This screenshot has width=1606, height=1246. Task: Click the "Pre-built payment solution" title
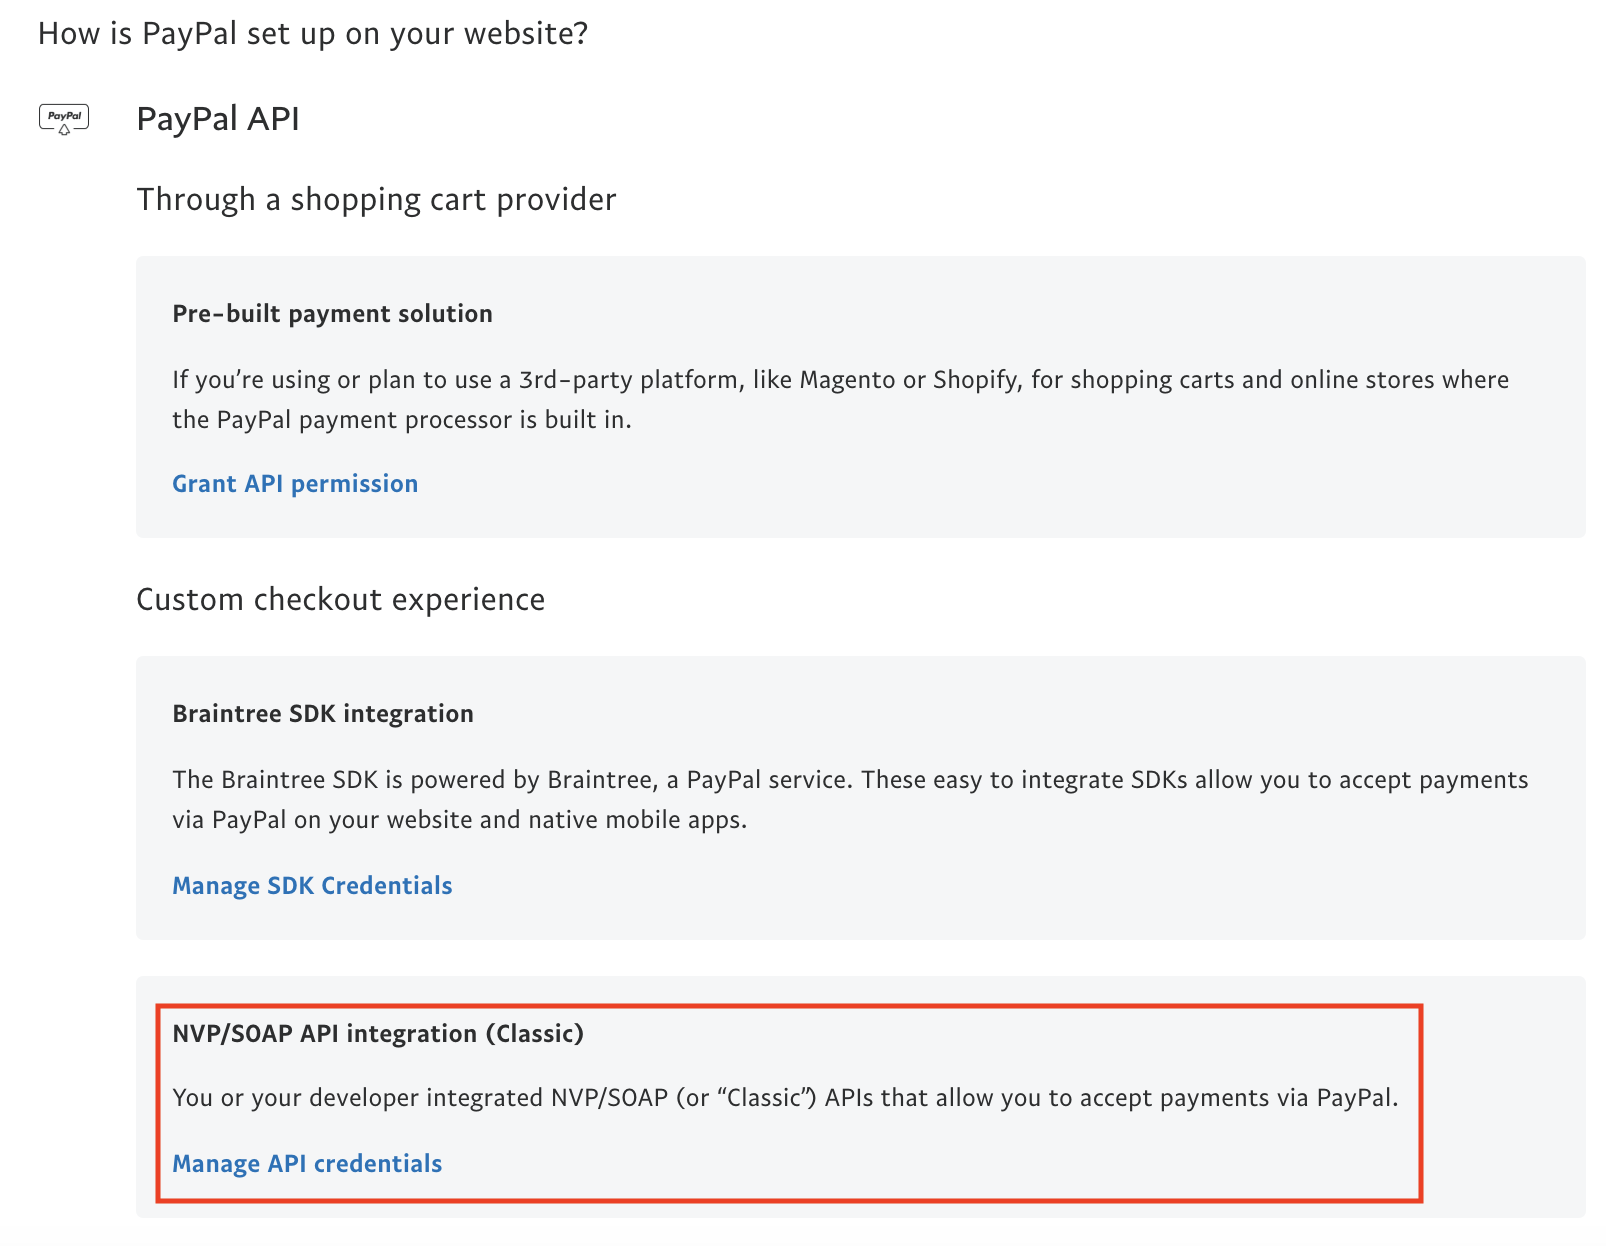point(332,314)
